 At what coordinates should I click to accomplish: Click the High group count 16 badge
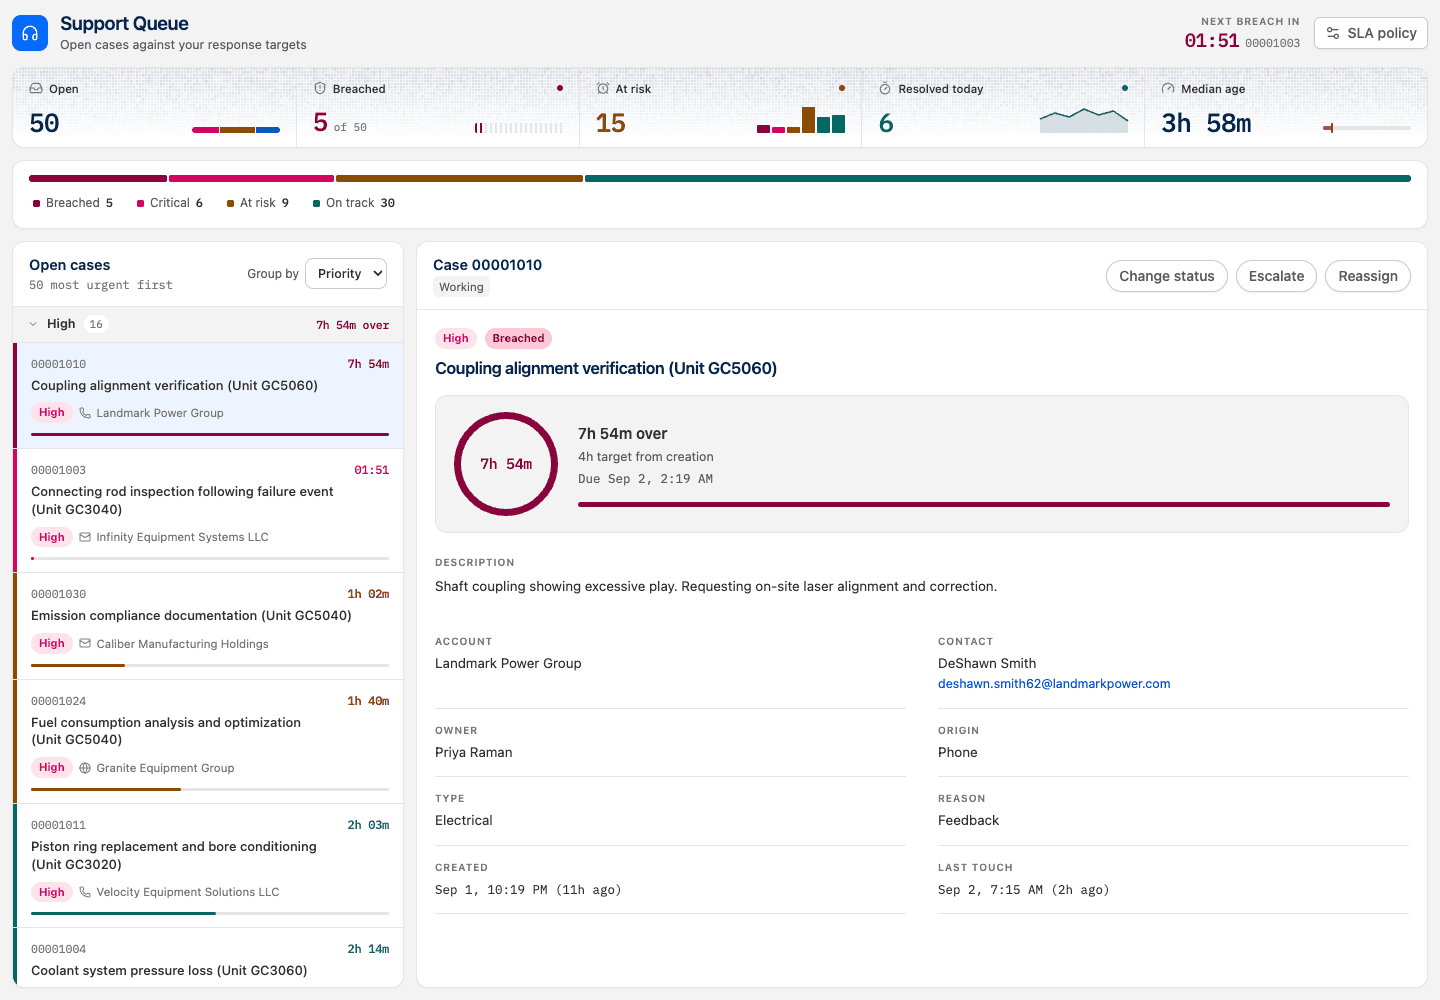[x=96, y=324]
